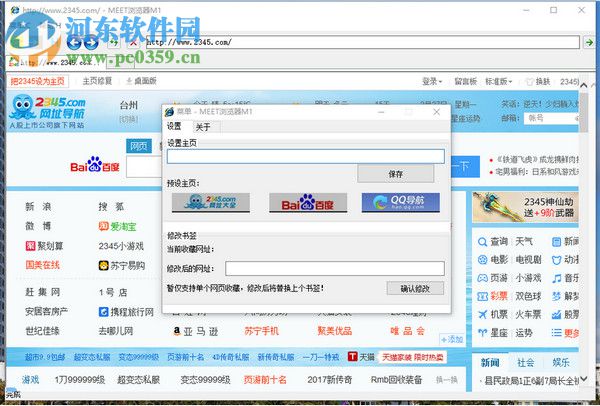
Task: Click 把2345设为主页 link
Action: [x=38, y=81]
